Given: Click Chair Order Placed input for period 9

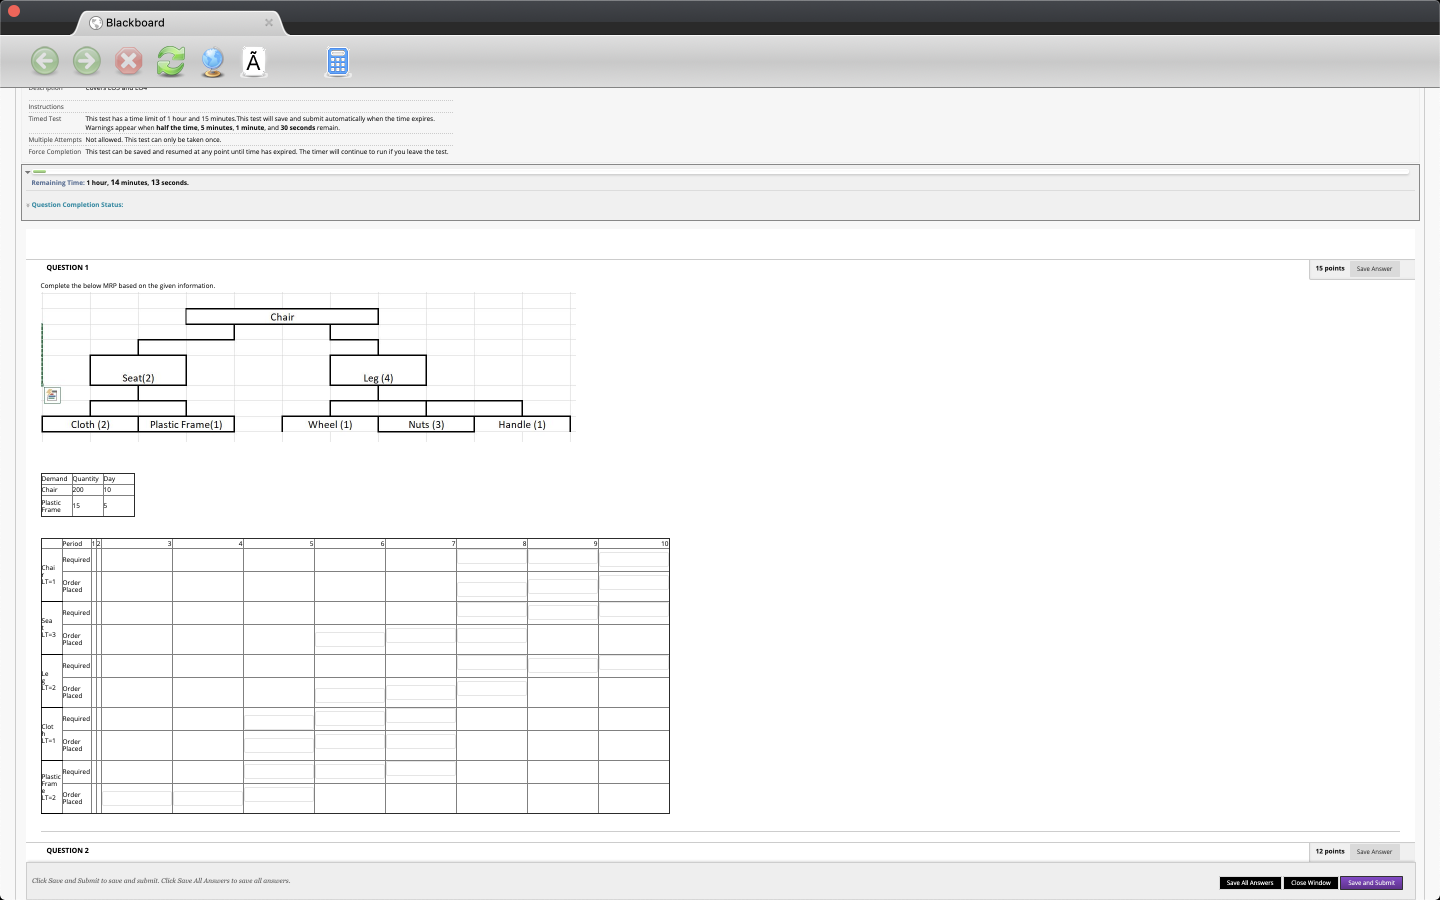Looking at the screenshot, I should point(563,584).
